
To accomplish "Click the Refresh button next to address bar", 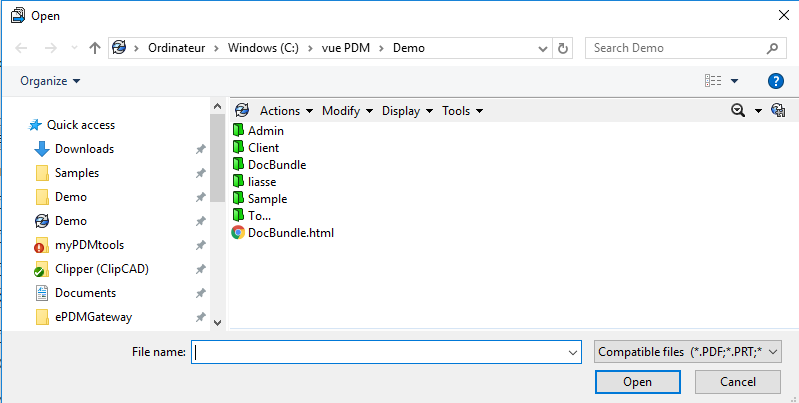I will (x=563, y=48).
